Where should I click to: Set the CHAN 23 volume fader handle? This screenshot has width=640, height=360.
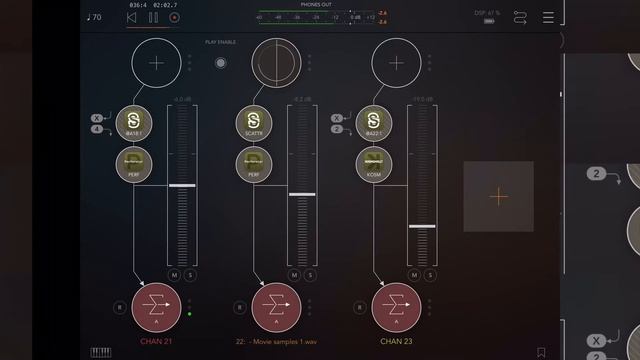422,226
